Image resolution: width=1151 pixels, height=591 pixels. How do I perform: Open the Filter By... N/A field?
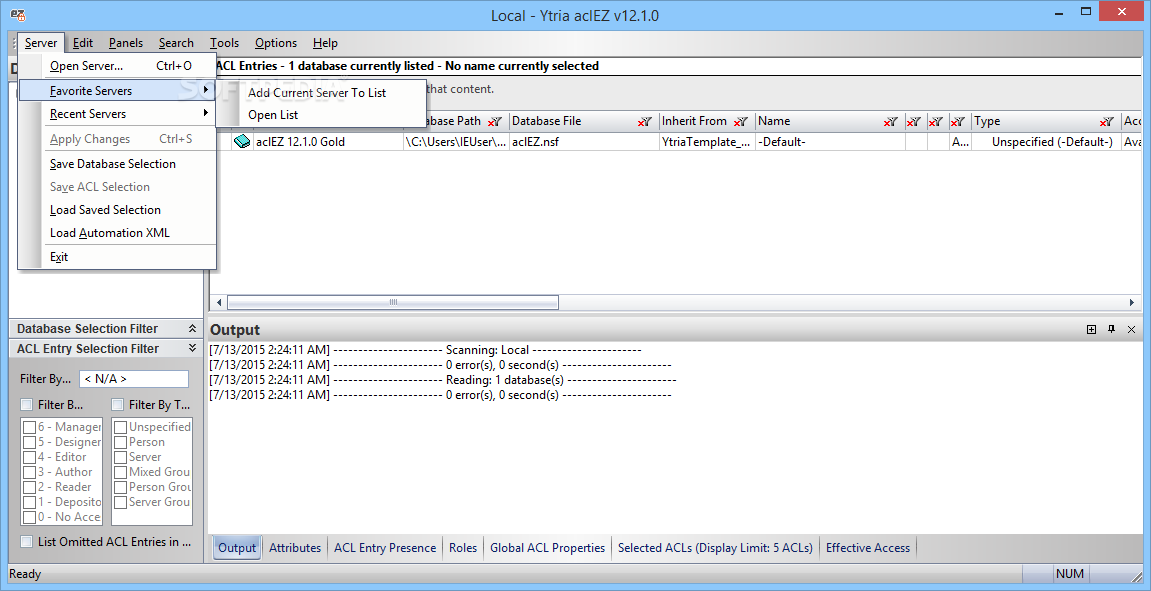coord(134,380)
